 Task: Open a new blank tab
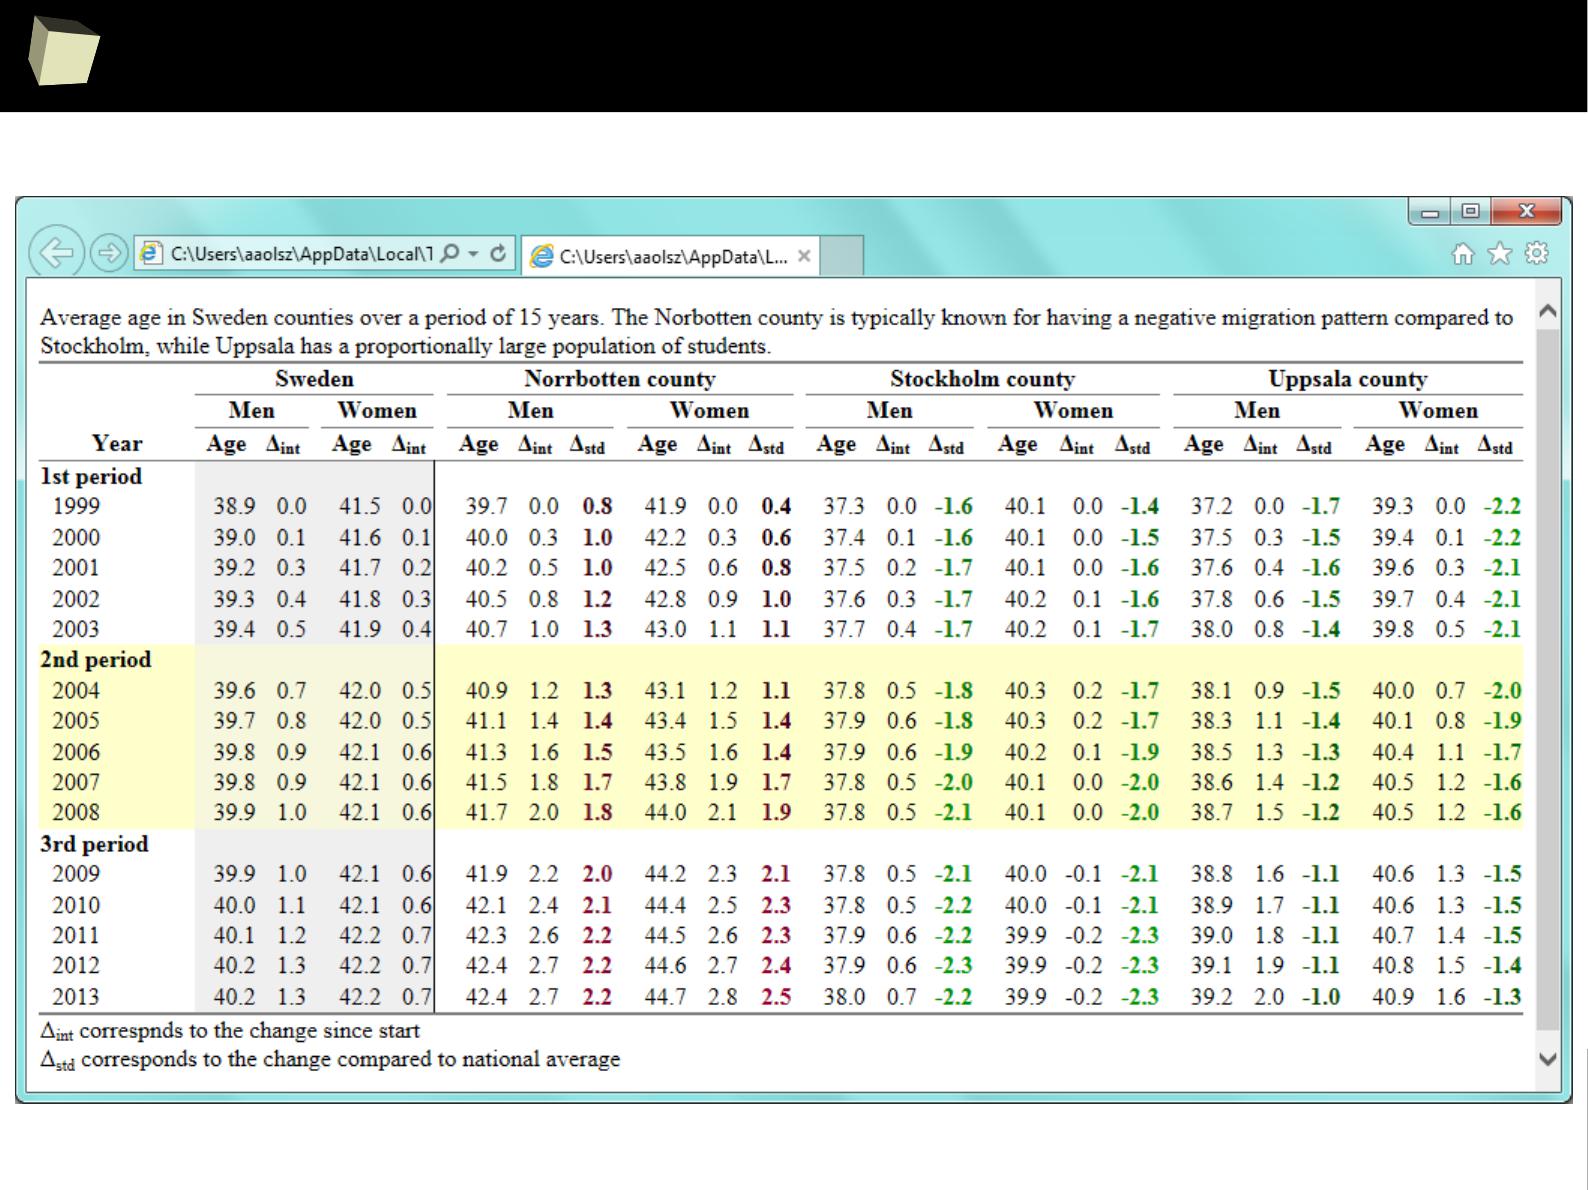842,256
